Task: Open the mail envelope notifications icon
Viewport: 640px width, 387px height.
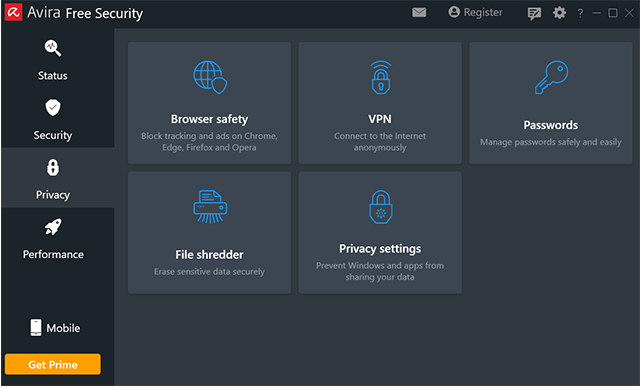Action: [x=419, y=13]
